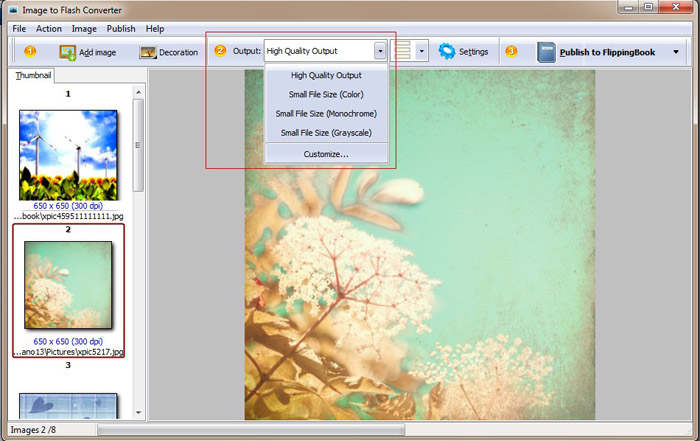Click the thumbnail panel scroll down arrow
Screen dimensions: 700x441
[138, 413]
